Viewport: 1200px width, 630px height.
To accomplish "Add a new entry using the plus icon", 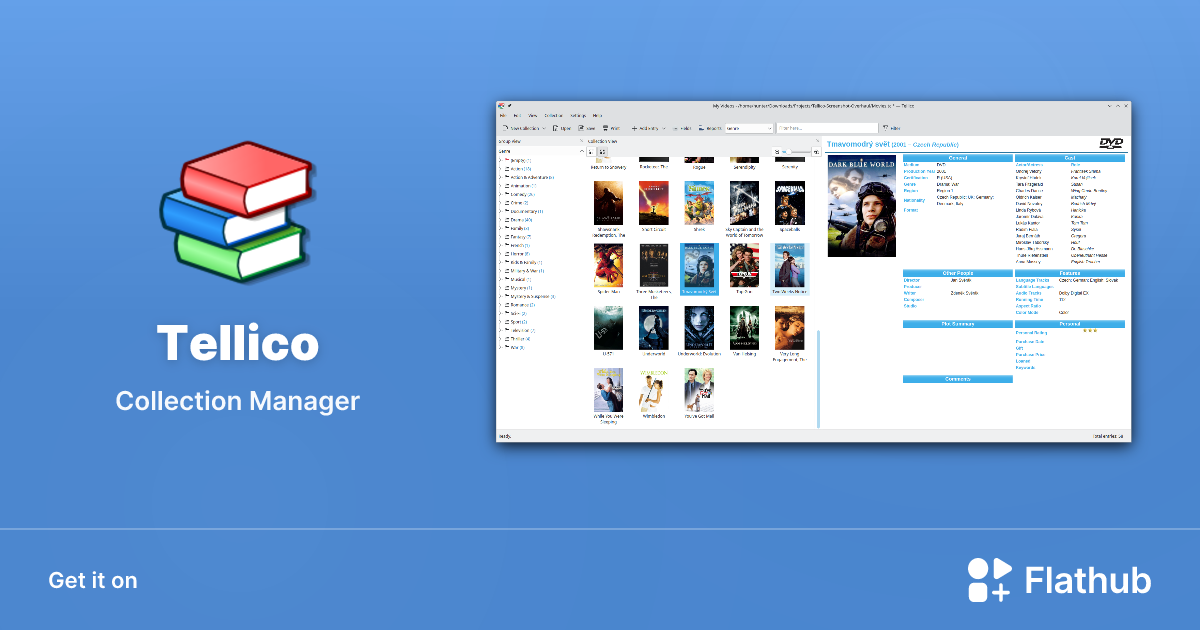I will point(632,128).
